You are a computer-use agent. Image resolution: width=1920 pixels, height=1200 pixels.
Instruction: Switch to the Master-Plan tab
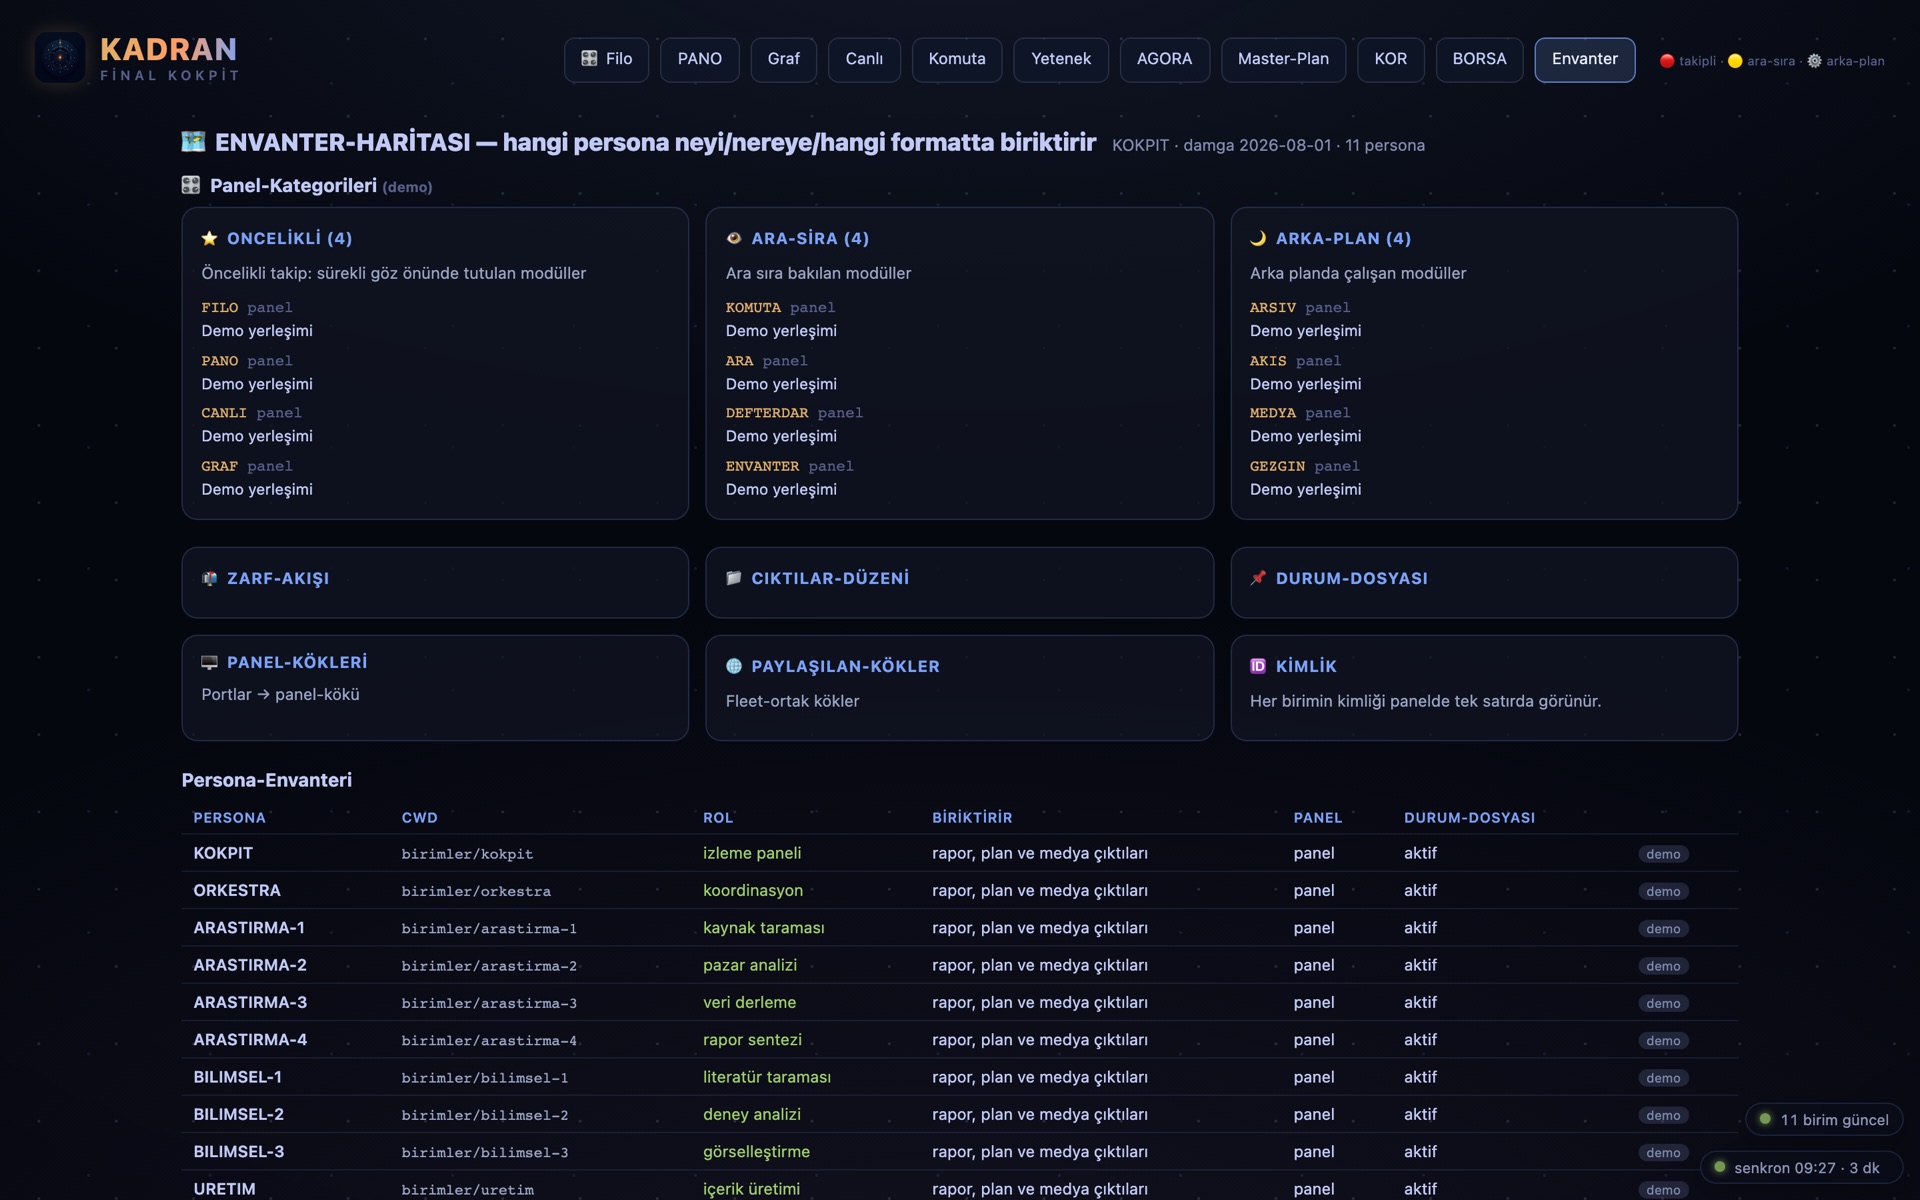point(1283,59)
